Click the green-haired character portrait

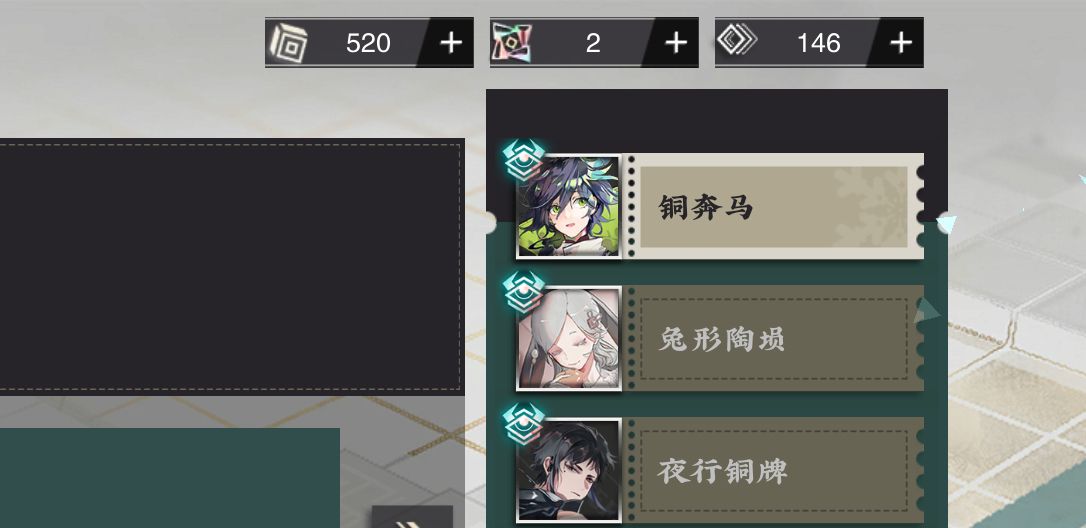point(569,206)
